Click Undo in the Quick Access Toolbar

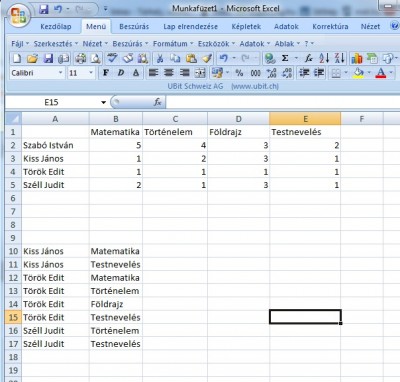(x=58, y=9)
